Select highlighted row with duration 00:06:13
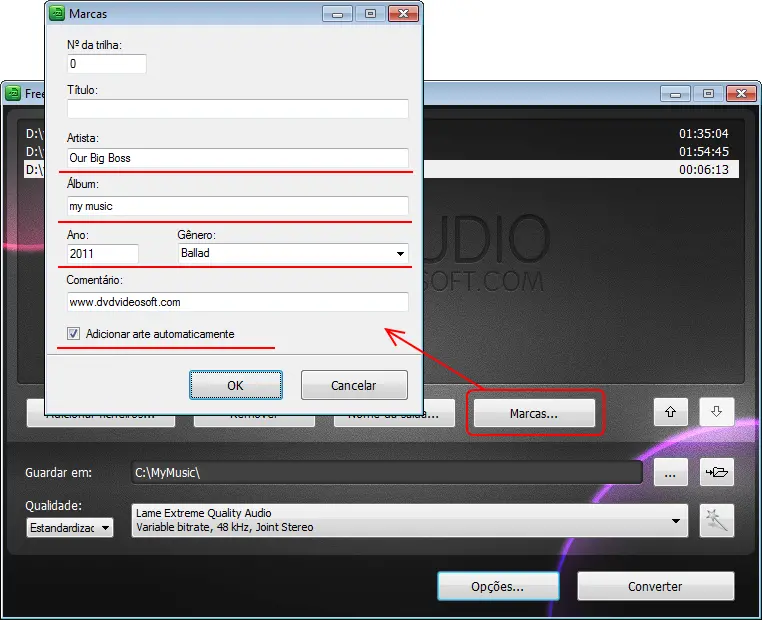Image resolution: width=762 pixels, height=620 pixels. (581, 169)
